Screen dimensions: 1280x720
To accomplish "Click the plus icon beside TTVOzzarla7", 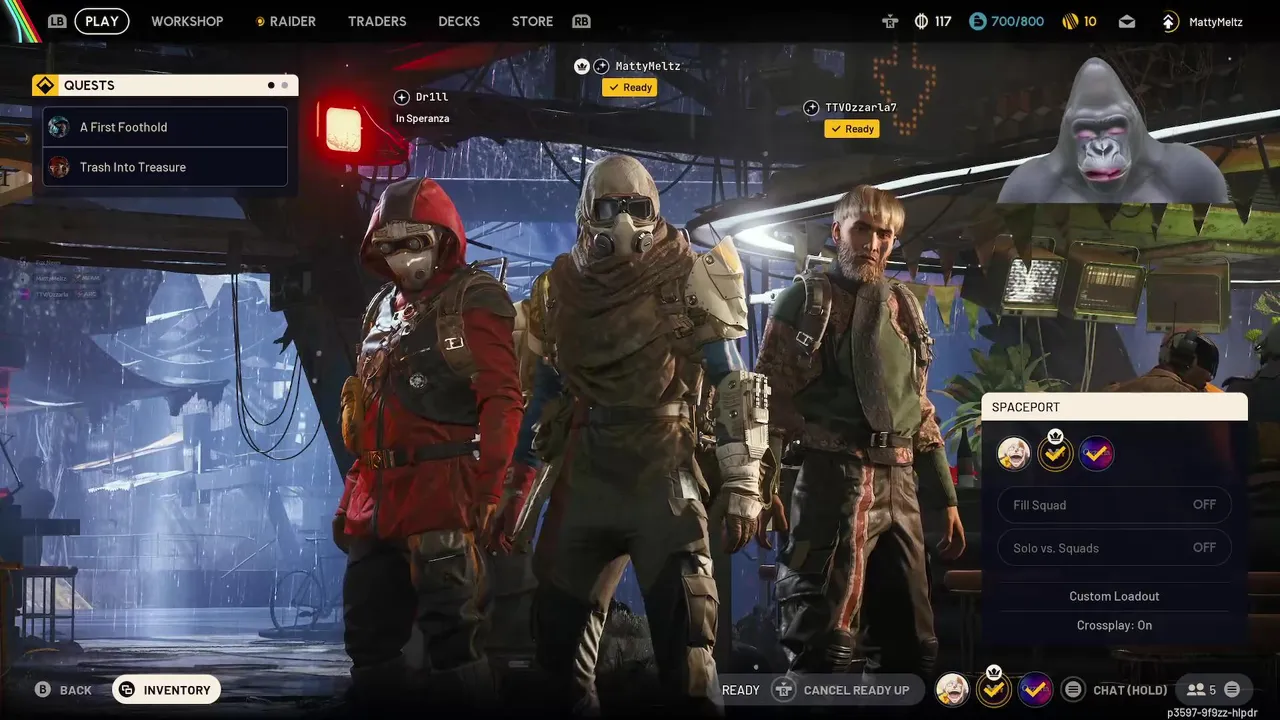I will [811, 108].
